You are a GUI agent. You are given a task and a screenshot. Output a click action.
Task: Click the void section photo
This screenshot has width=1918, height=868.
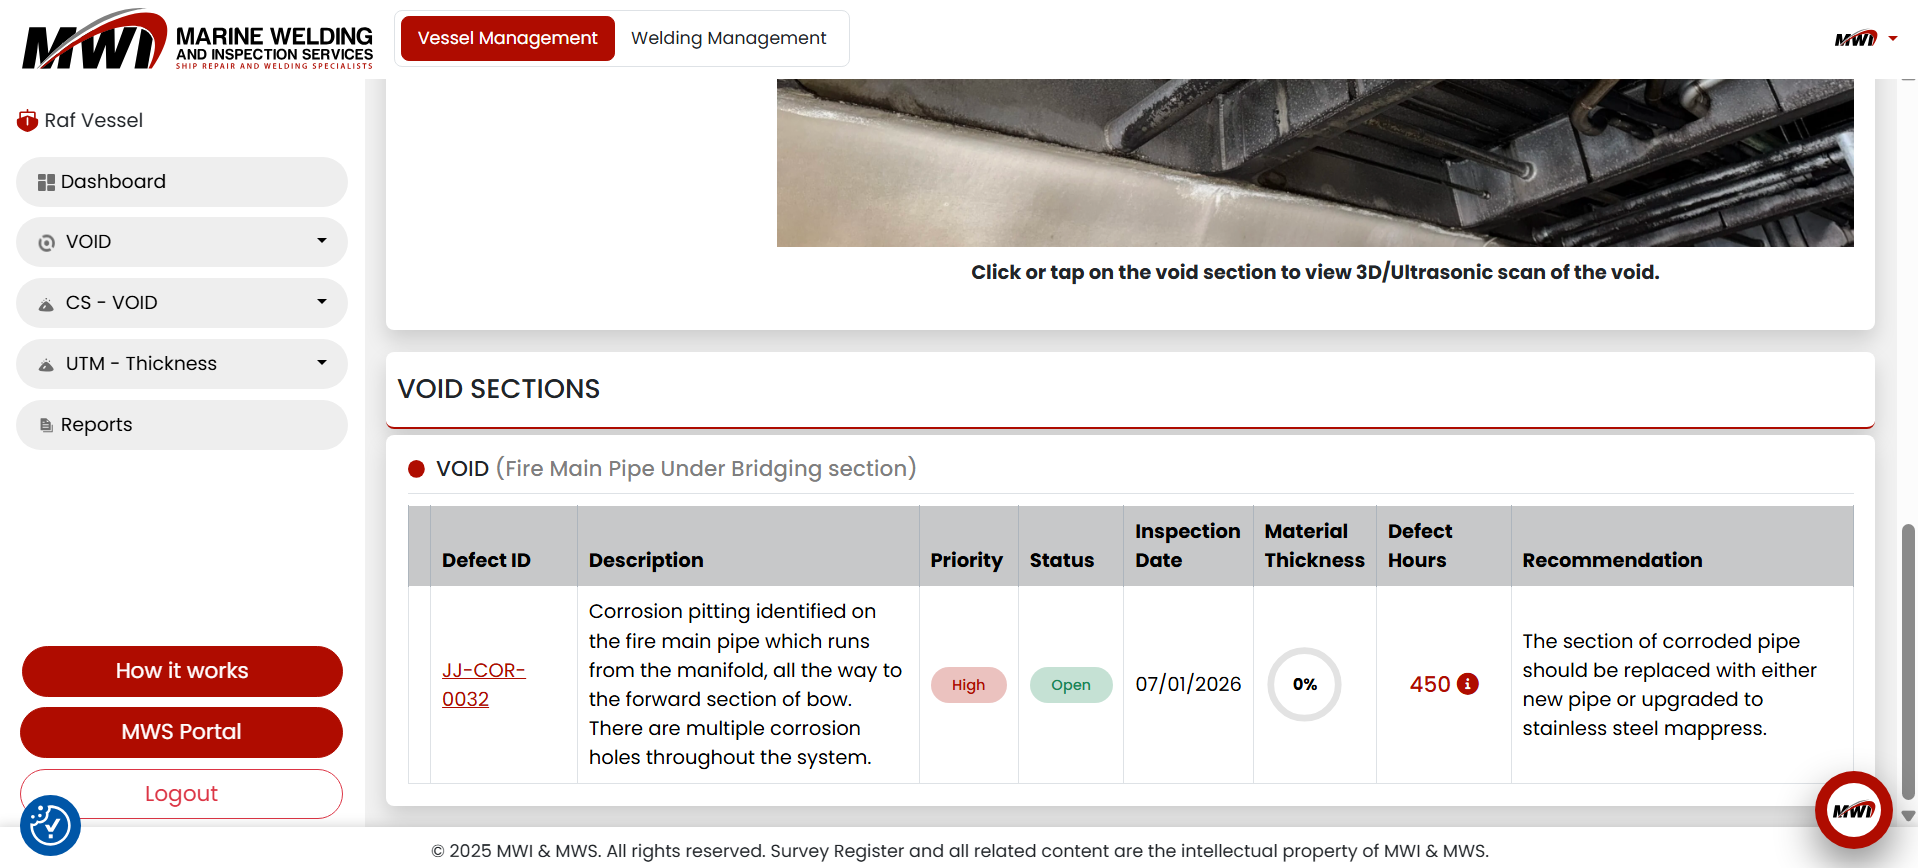tap(1315, 163)
